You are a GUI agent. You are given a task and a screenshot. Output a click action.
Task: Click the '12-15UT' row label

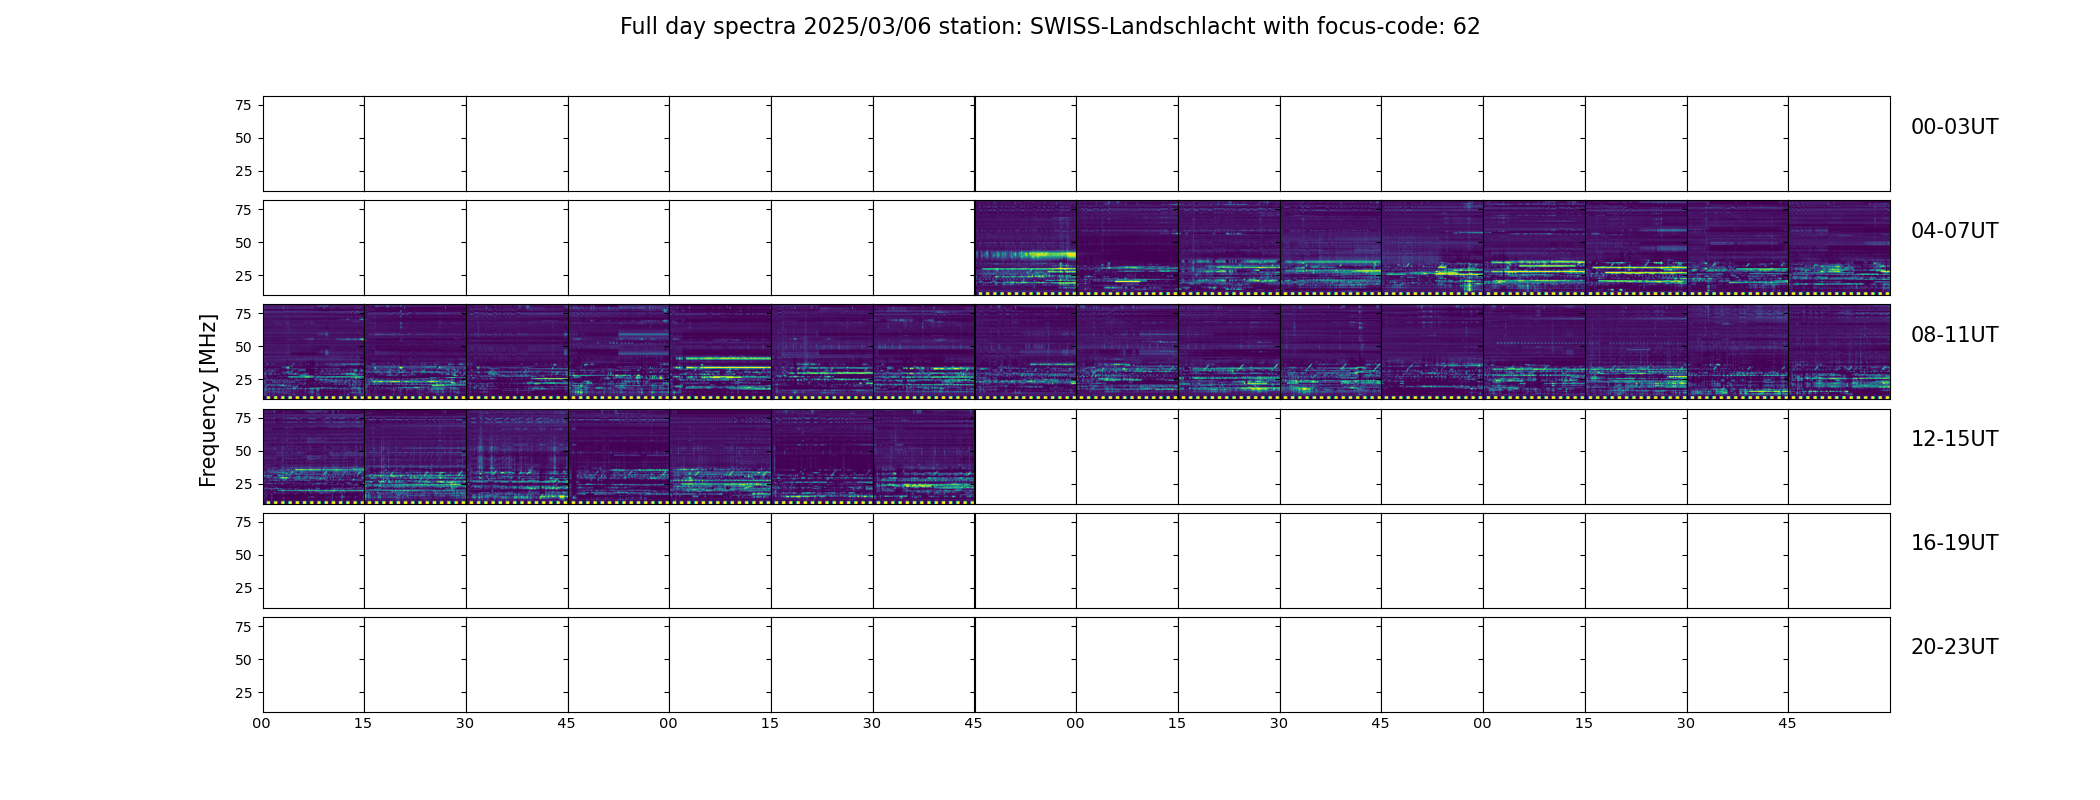(1954, 439)
